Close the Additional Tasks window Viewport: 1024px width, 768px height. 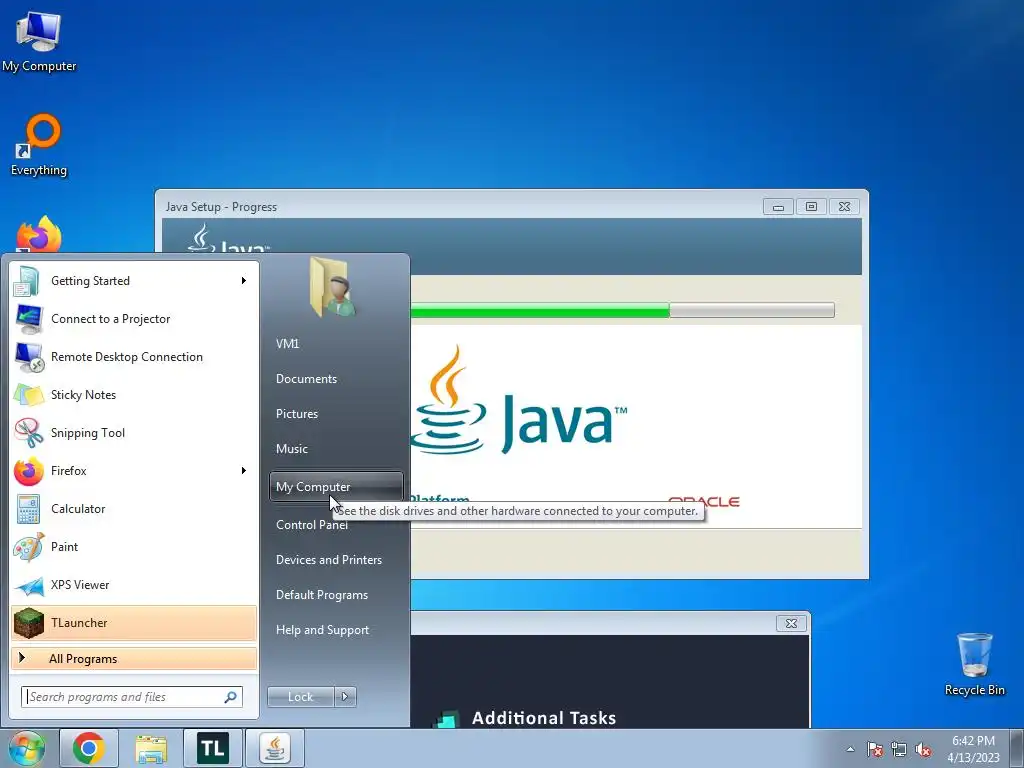(x=791, y=623)
